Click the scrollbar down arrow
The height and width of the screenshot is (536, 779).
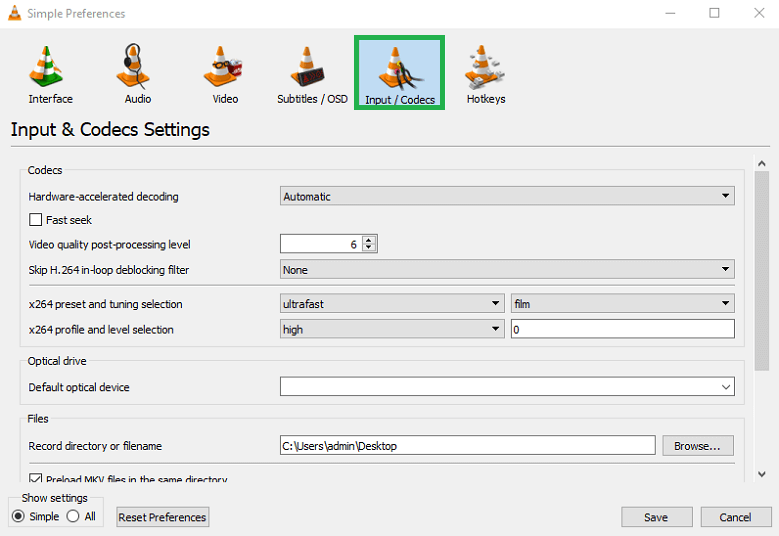coord(762,474)
